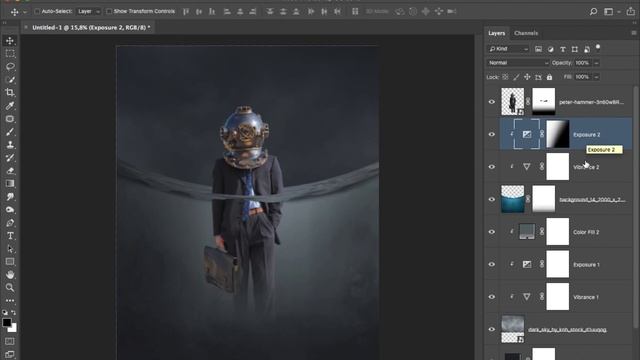Select the Color Fill 2 layer name
Image resolution: width=640 pixels, height=360 pixels.
coord(586,232)
